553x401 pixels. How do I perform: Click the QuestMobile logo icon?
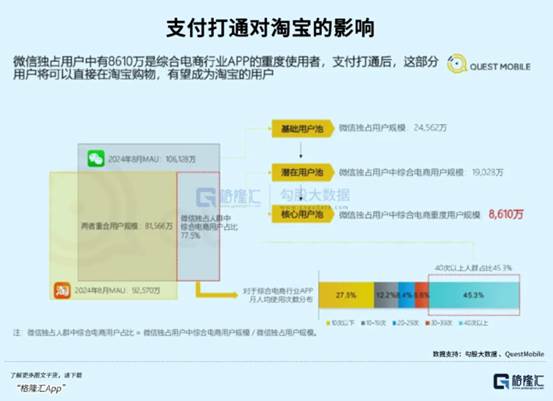tap(457, 64)
